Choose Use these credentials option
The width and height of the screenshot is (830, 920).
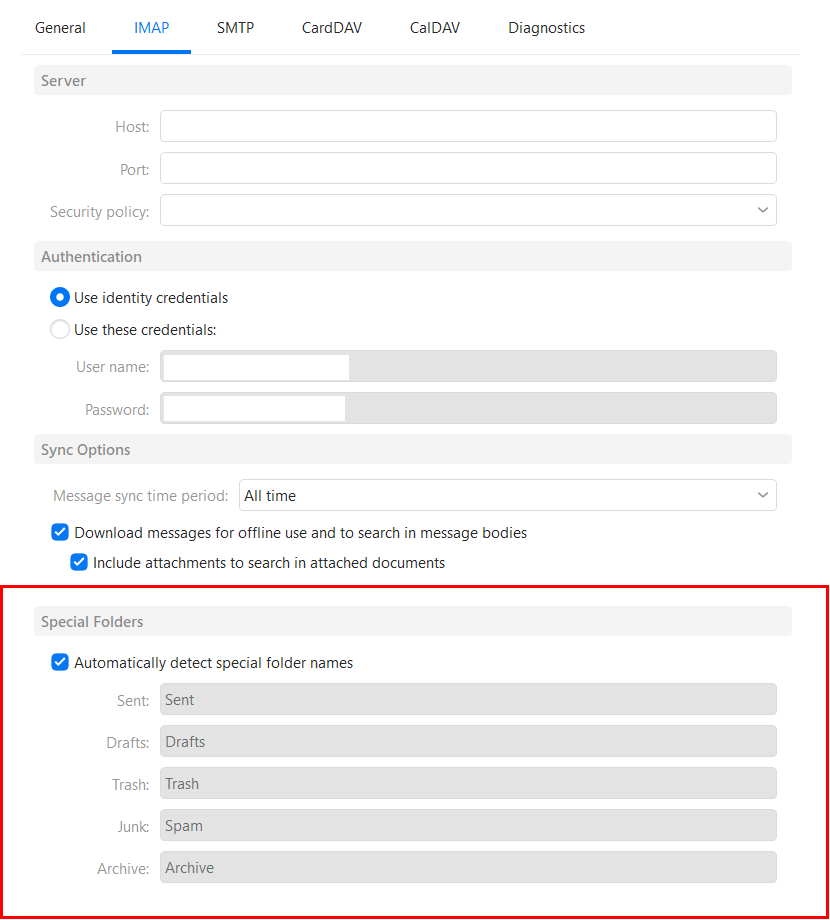coord(60,329)
